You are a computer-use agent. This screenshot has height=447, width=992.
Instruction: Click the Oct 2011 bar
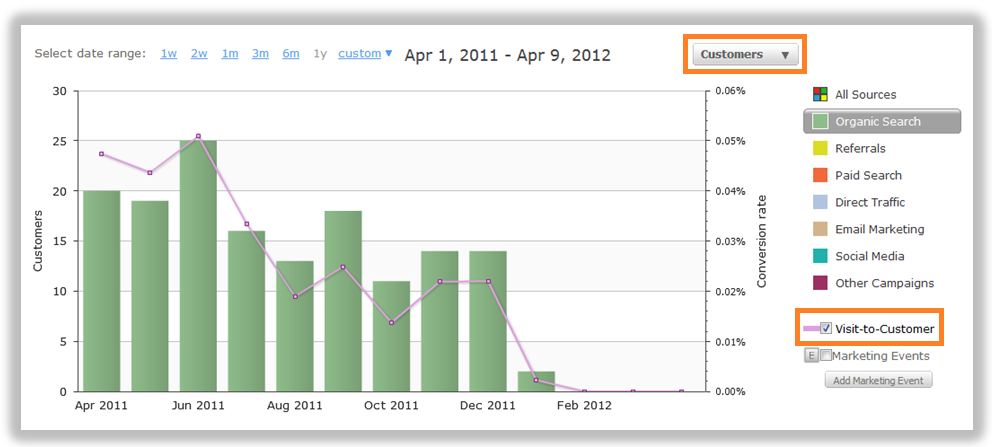click(391, 336)
